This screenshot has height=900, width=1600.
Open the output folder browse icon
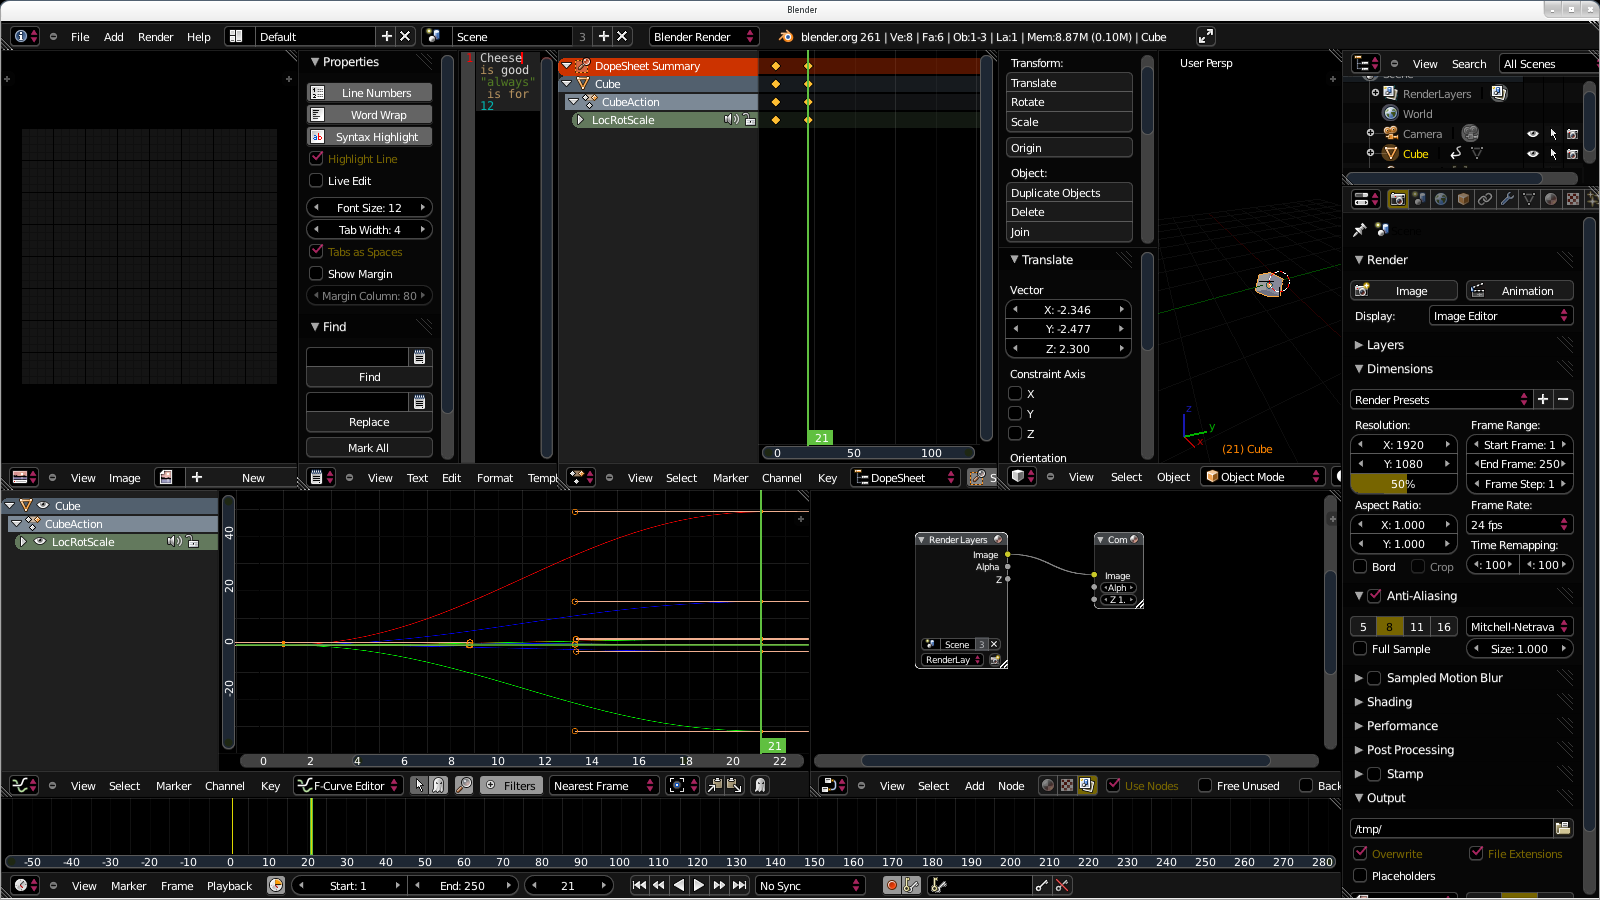click(x=1563, y=828)
